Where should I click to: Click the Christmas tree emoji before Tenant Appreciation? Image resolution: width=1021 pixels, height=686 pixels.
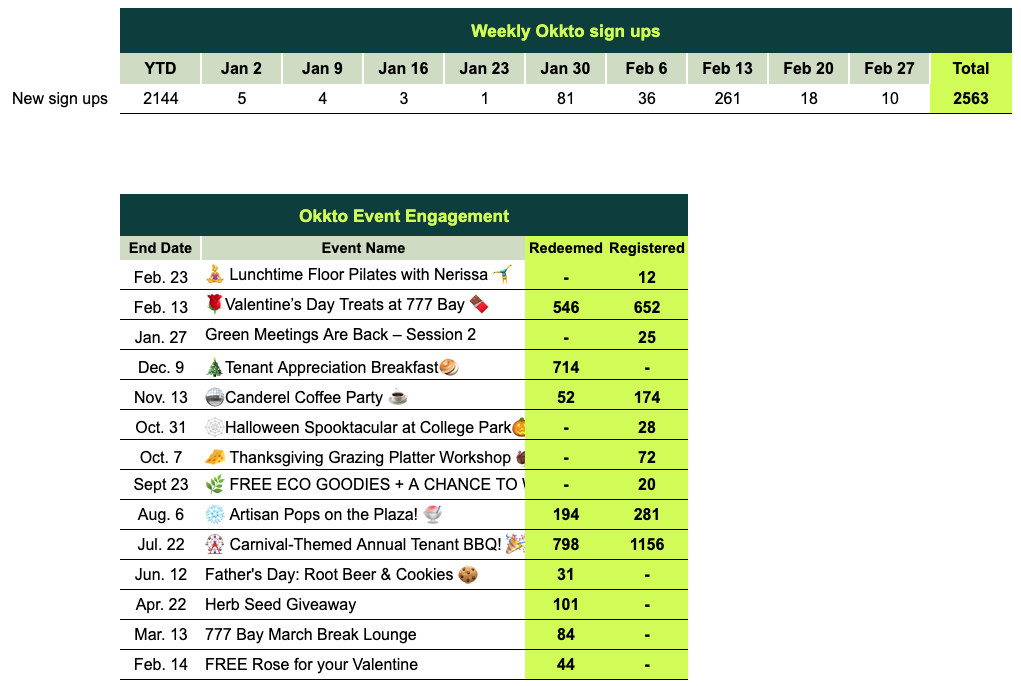[214, 367]
